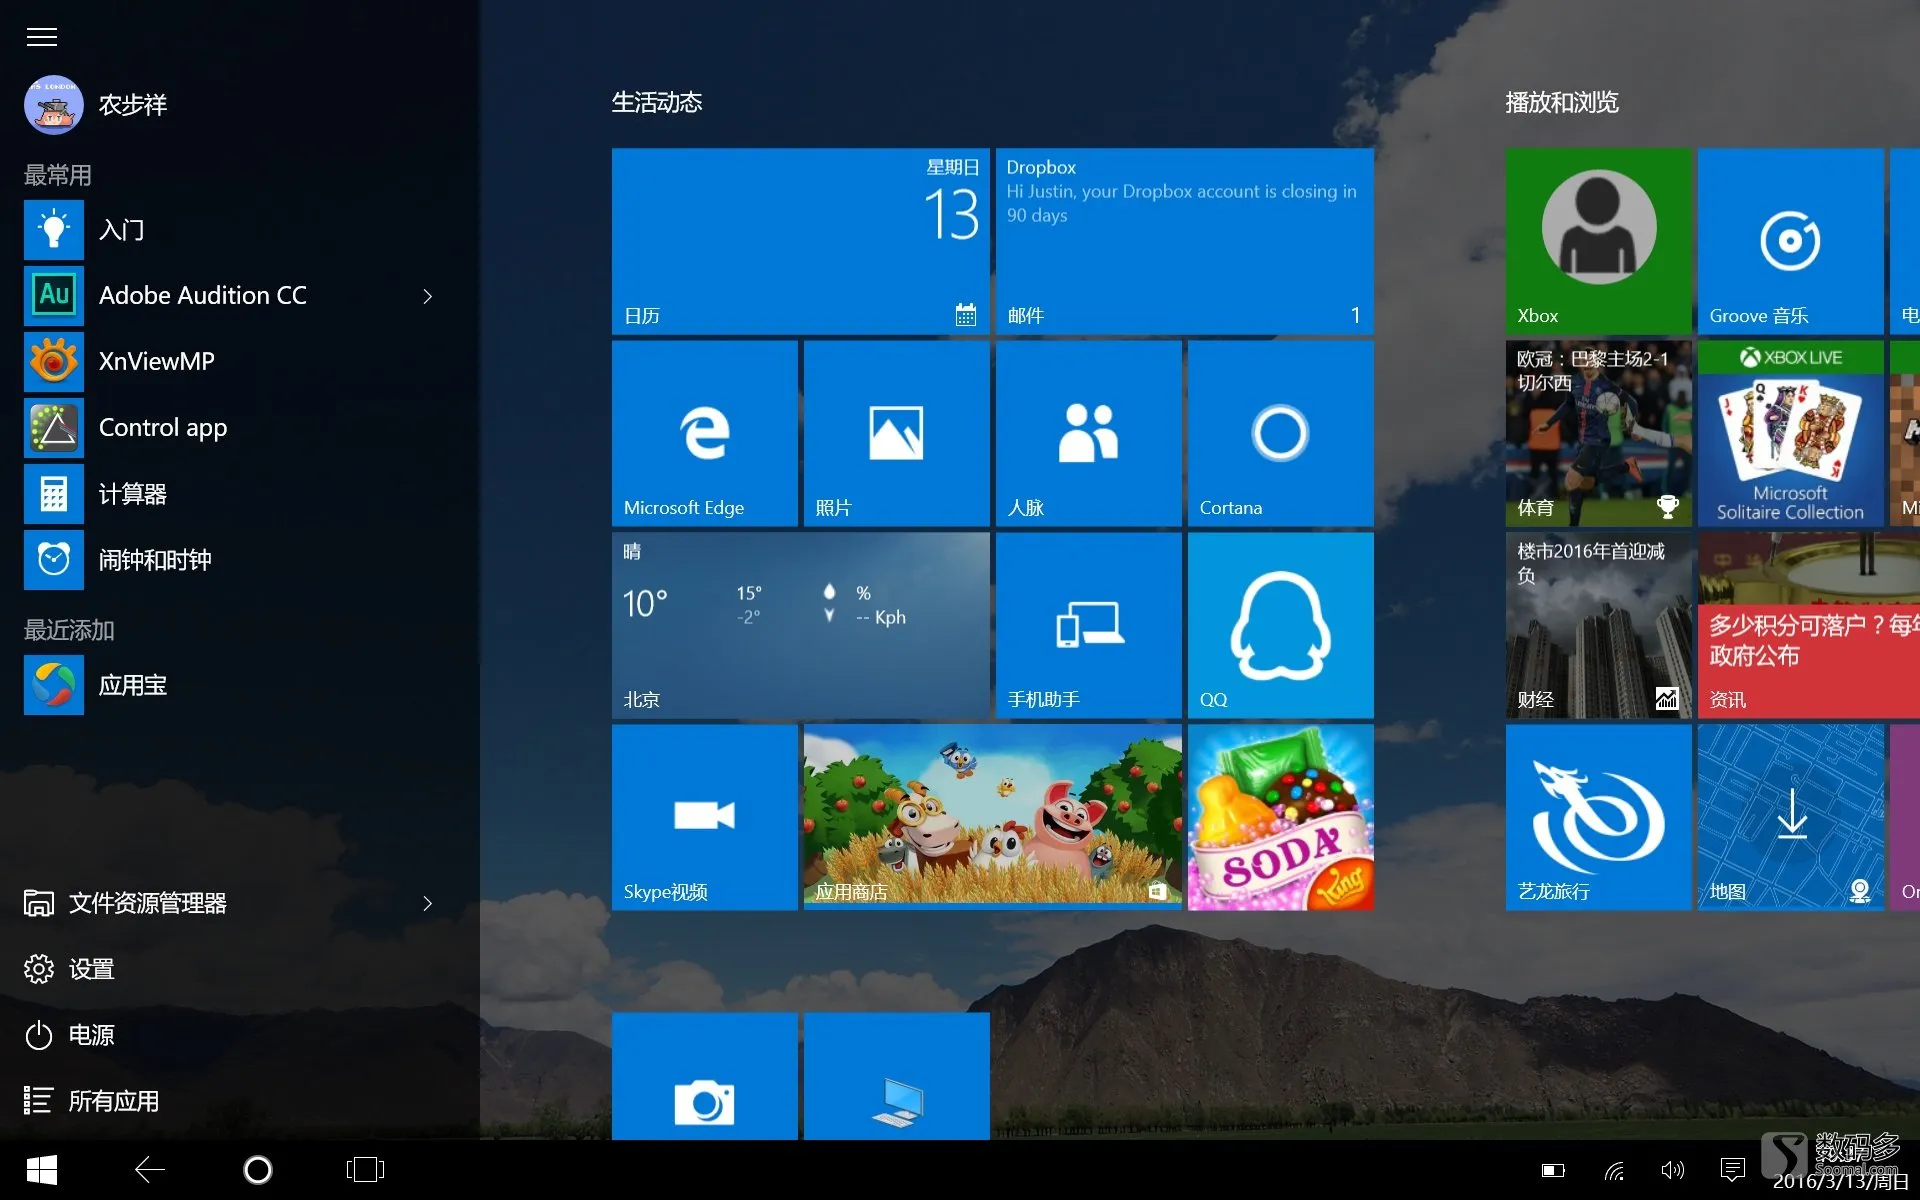Open the hamburger menu at top

pos(41,37)
